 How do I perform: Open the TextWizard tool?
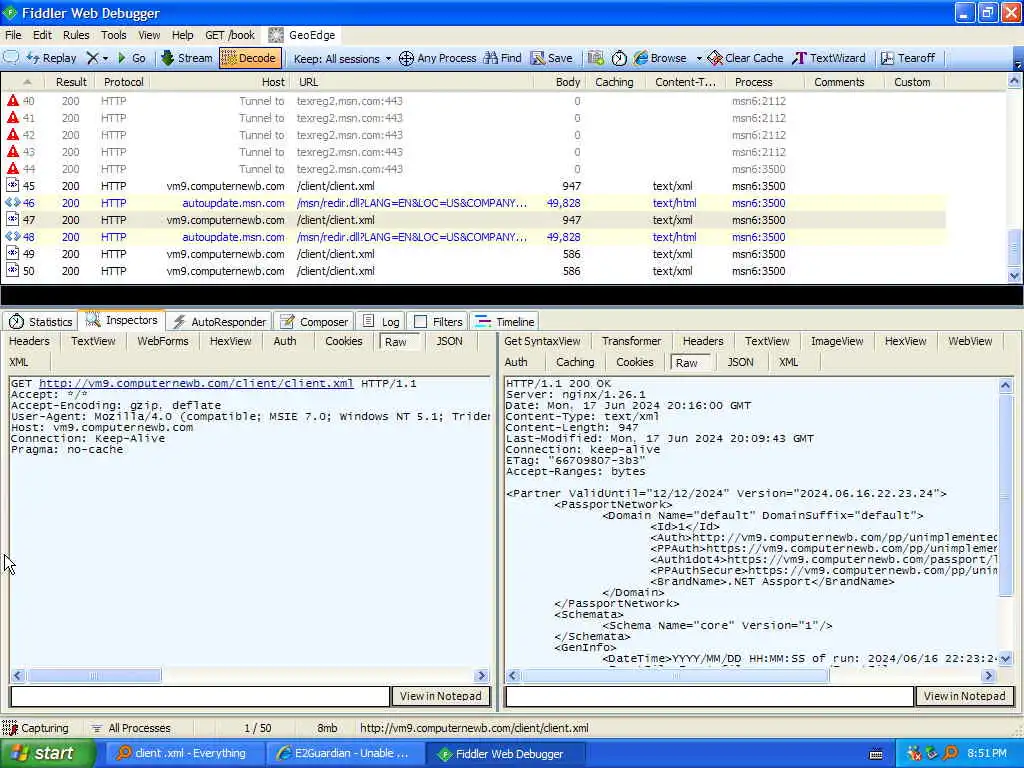[829, 58]
